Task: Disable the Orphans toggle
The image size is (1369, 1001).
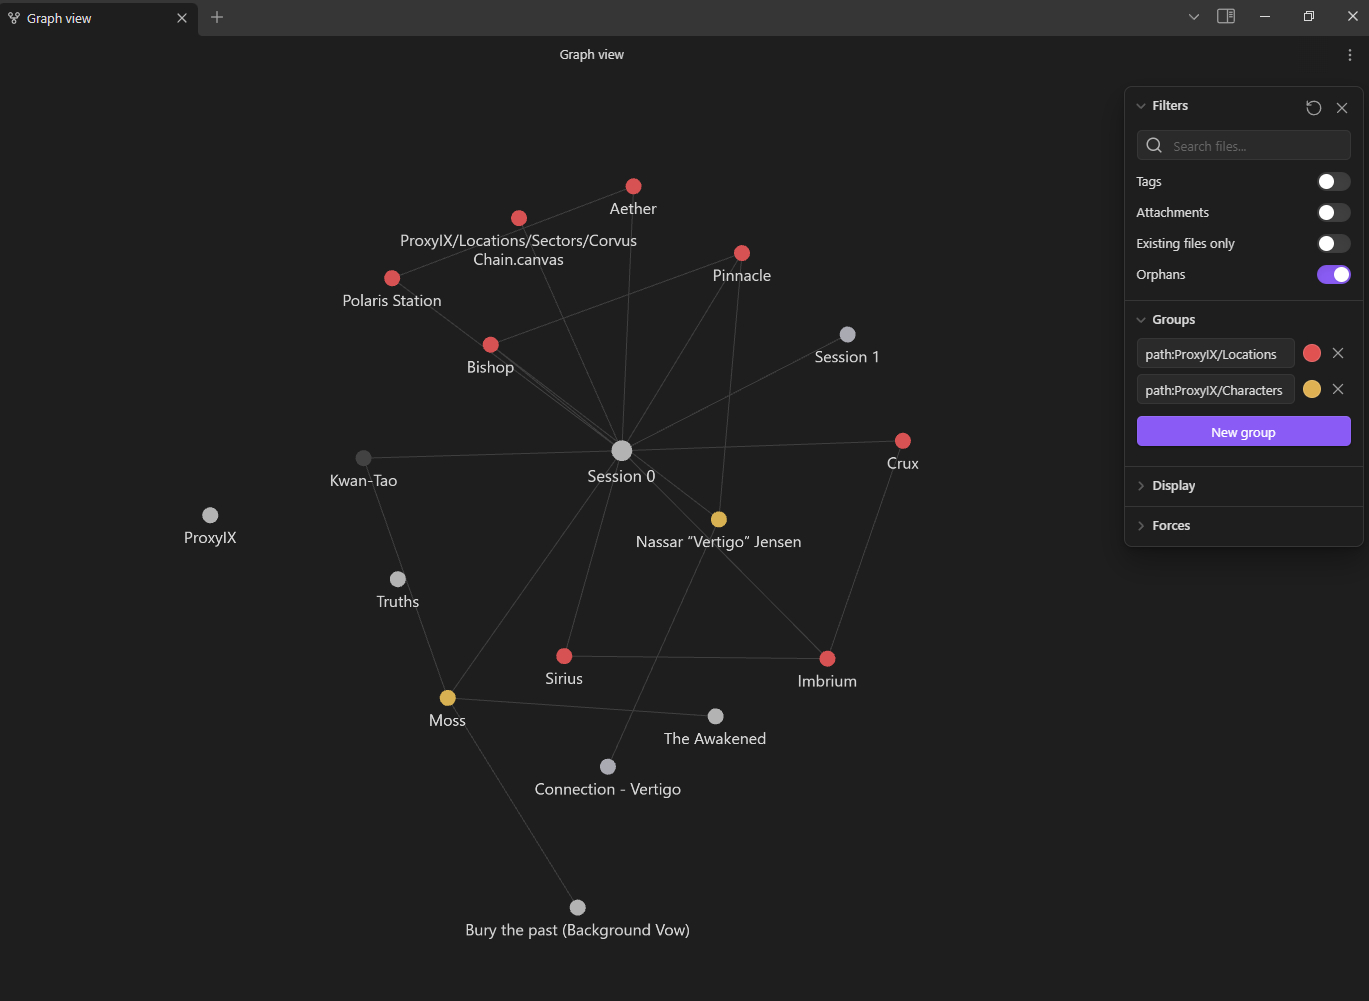Action: click(x=1333, y=274)
